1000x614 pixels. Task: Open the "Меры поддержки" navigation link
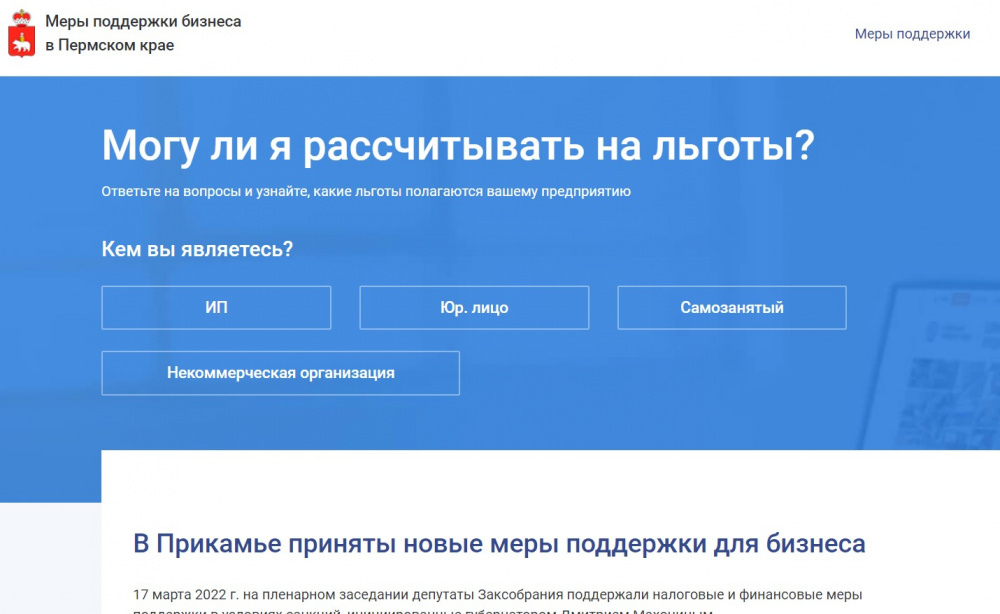coord(912,34)
